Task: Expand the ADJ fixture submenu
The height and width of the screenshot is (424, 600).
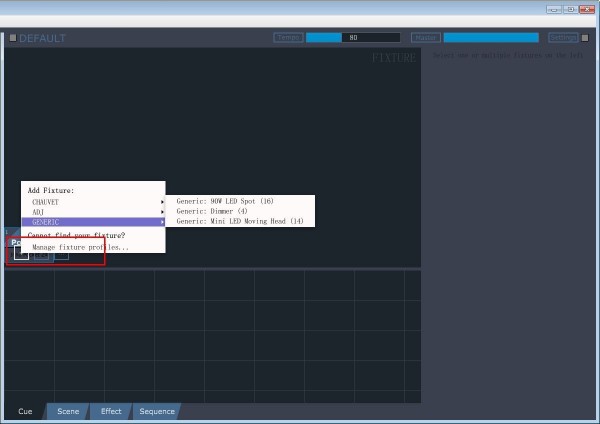Action: pos(93,212)
